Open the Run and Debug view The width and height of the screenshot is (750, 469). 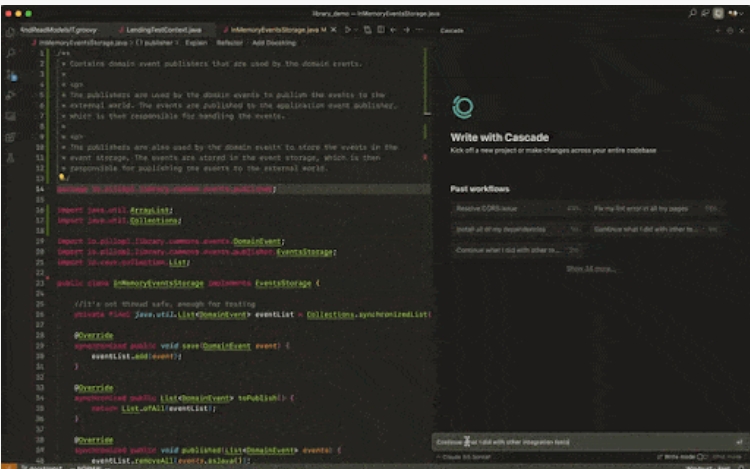pyautogui.click(x=12, y=96)
